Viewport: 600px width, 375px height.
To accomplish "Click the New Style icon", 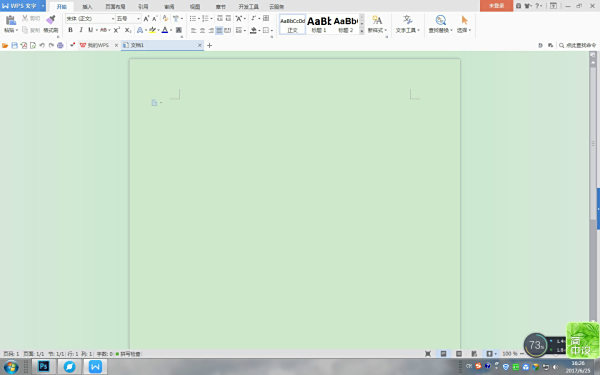I will (377, 20).
